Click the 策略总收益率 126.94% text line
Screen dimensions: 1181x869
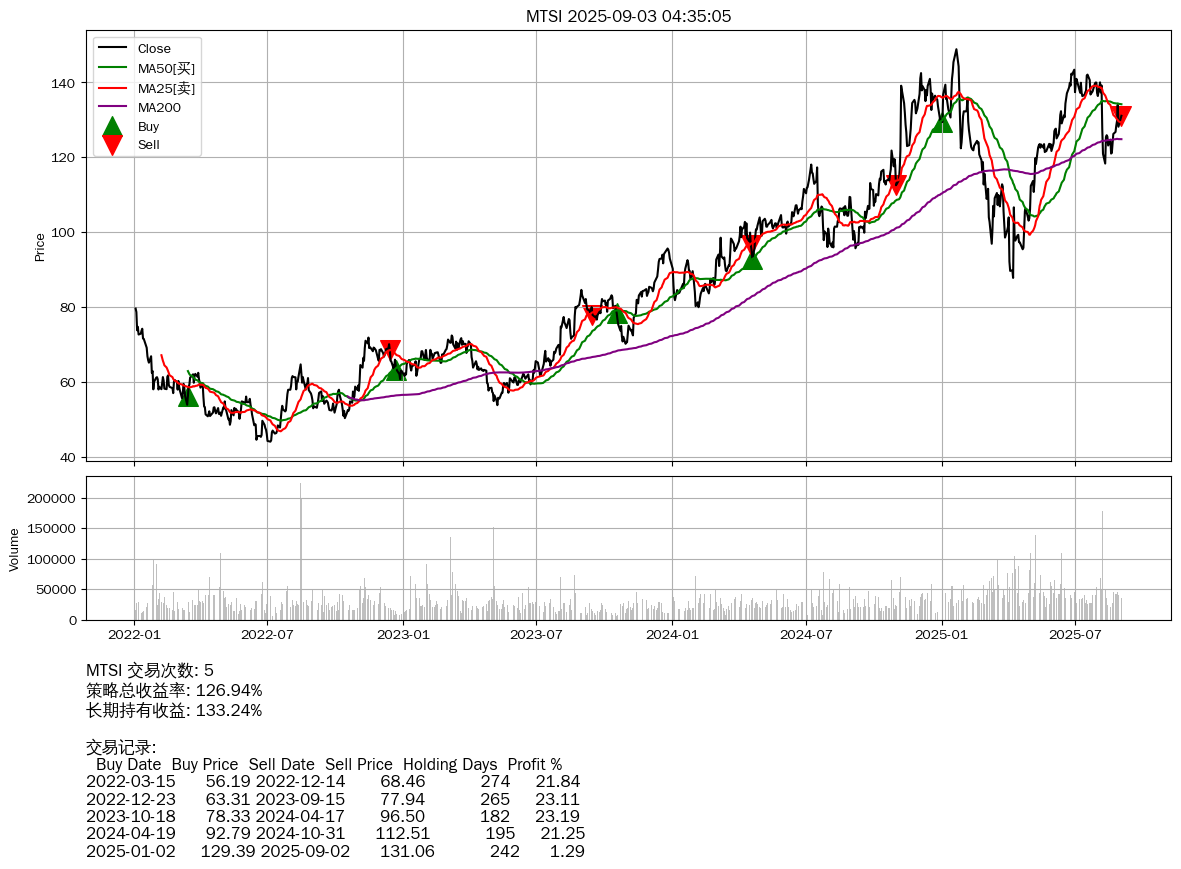174,690
